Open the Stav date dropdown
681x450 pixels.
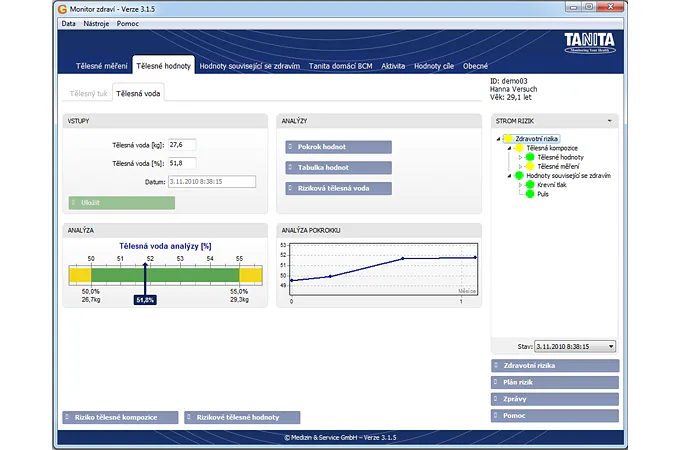[x=610, y=346]
